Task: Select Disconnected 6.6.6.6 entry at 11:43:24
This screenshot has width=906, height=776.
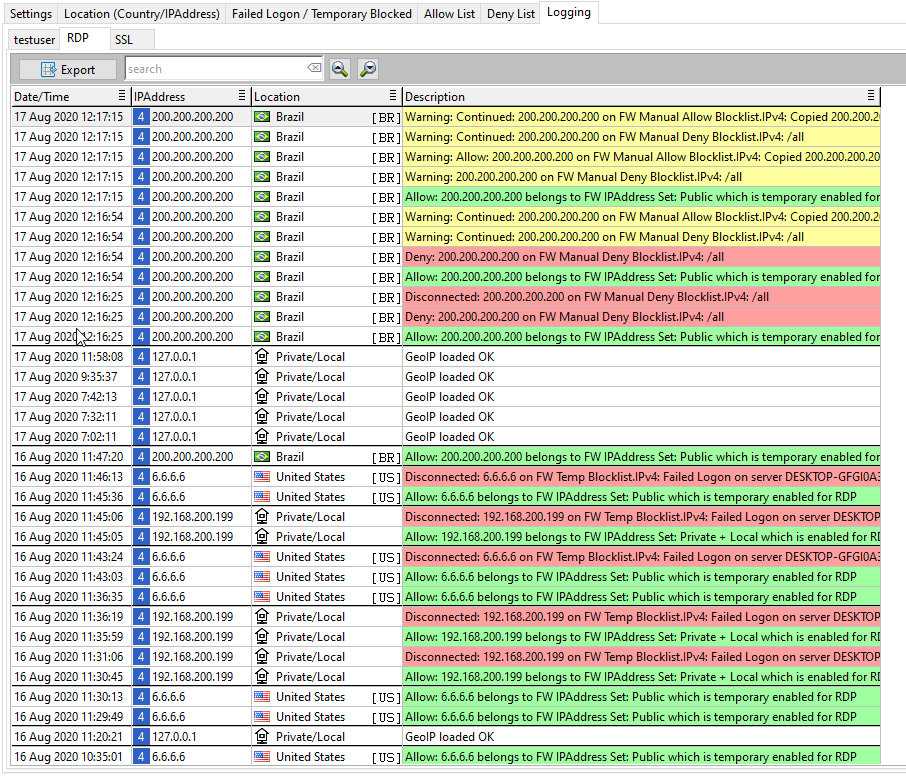Action: [x=640, y=557]
